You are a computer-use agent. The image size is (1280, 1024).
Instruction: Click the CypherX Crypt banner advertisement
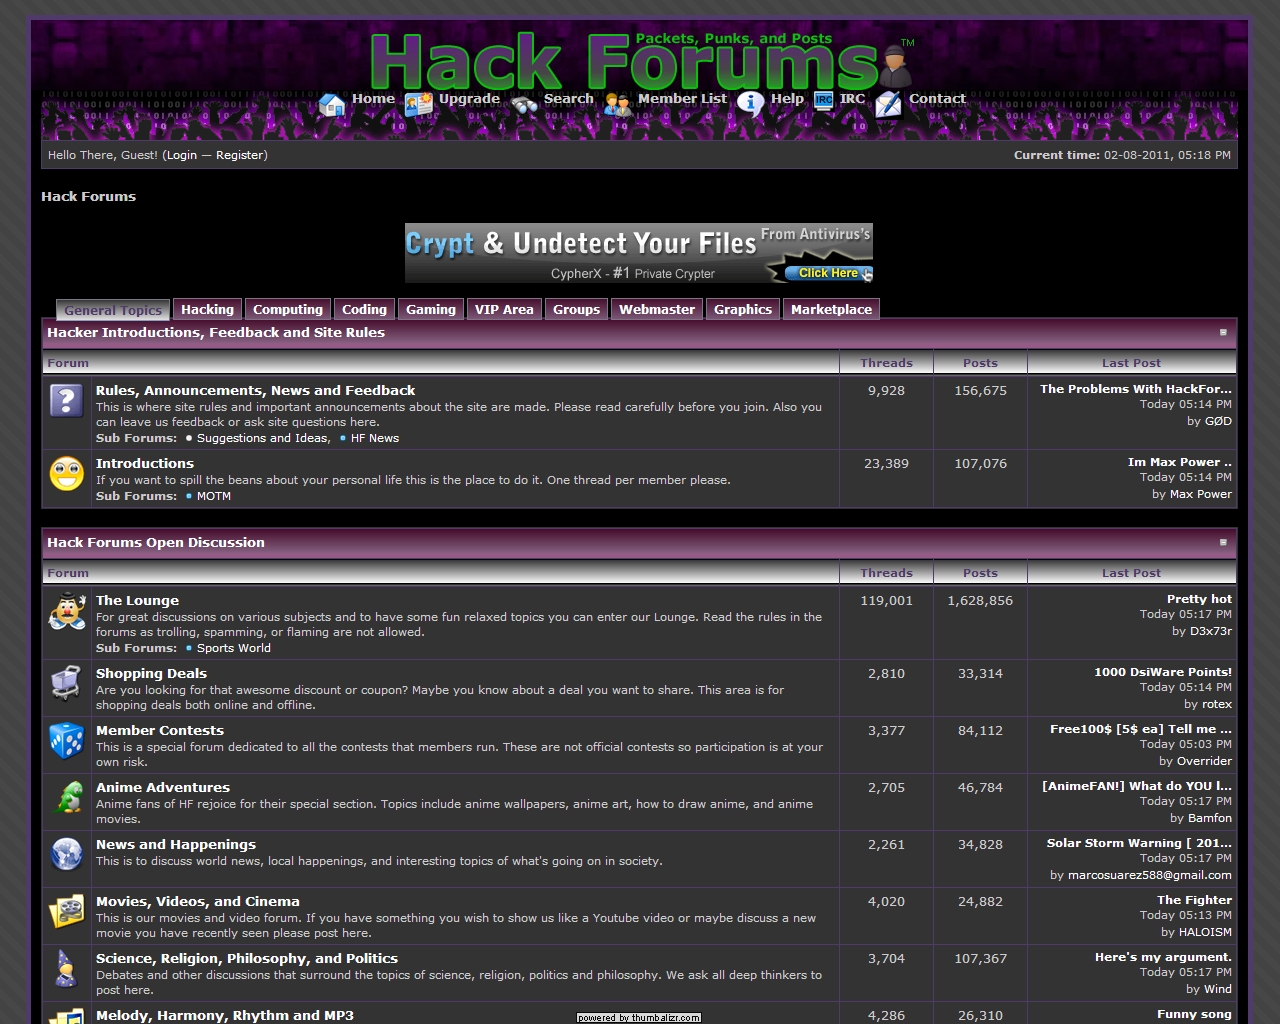(x=639, y=253)
